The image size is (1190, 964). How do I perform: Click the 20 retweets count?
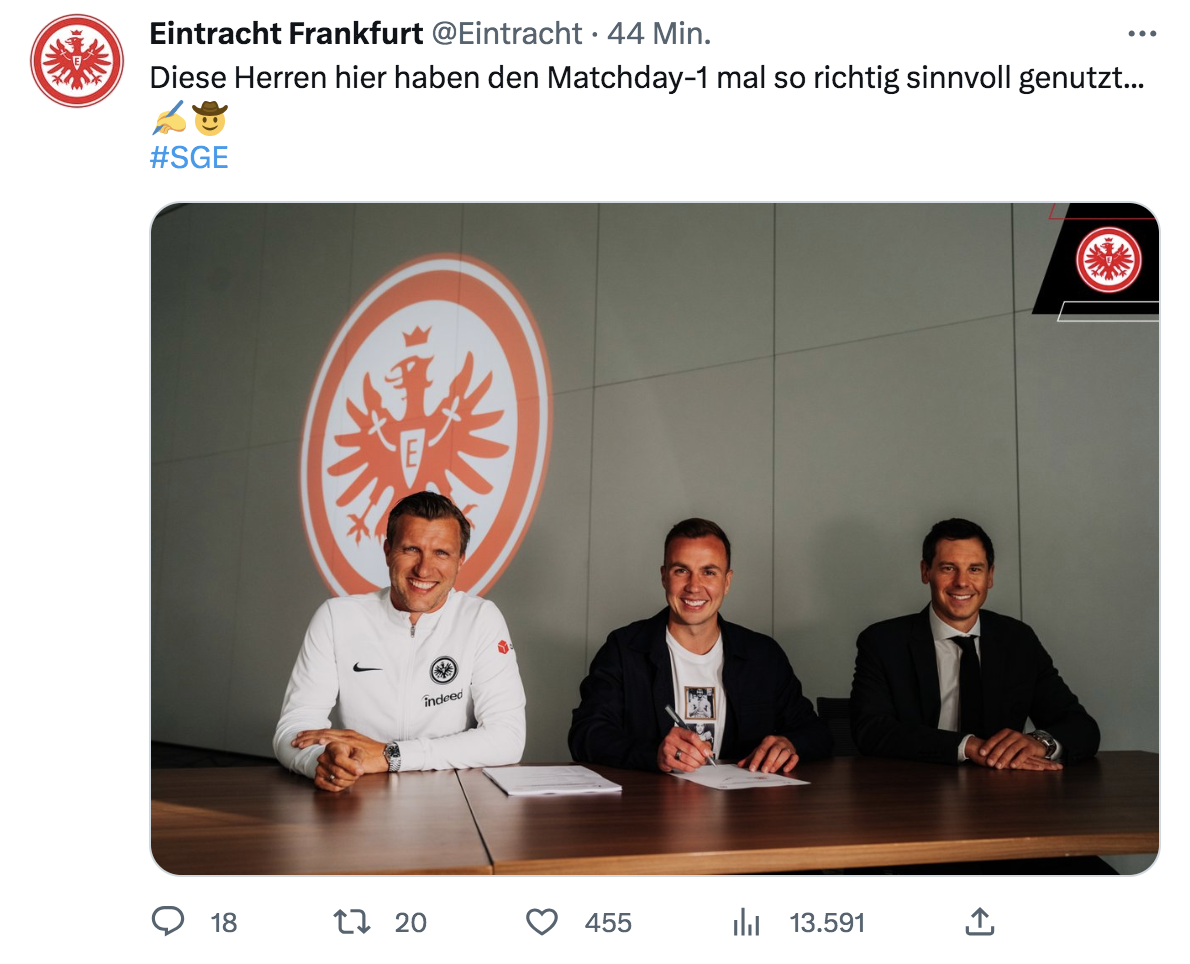pyautogui.click(x=410, y=922)
